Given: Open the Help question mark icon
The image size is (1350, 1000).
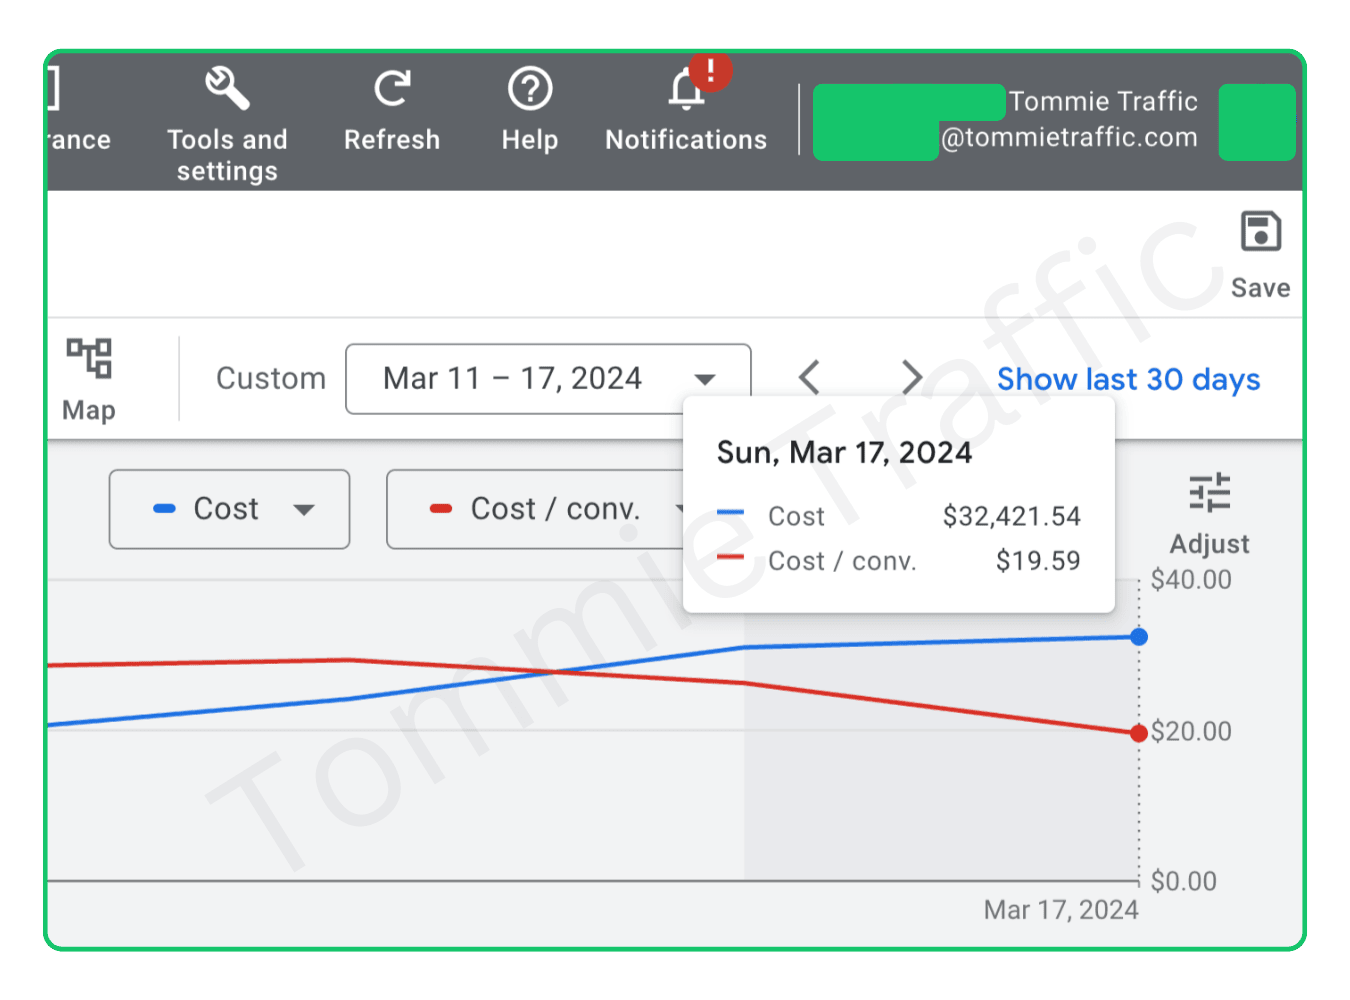Looking at the screenshot, I should [530, 90].
